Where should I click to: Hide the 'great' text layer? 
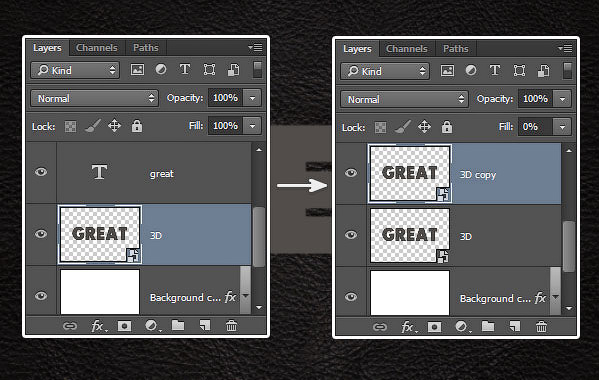pyautogui.click(x=41, y=172)
